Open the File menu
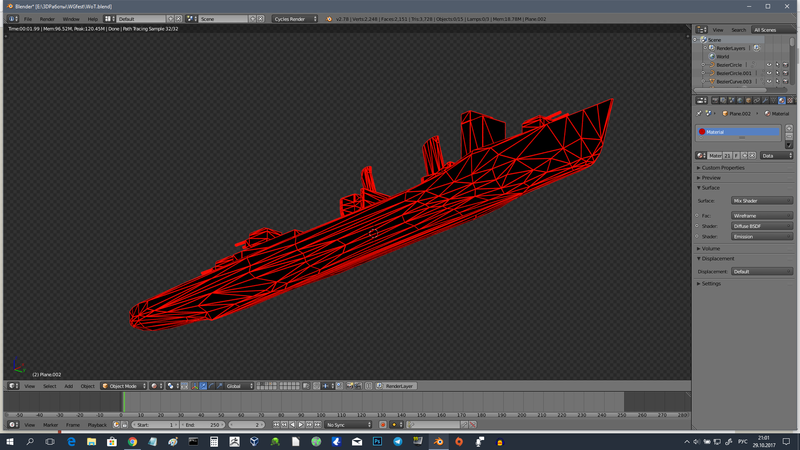Screen dimensions: 800x450 tap(28, 19)
